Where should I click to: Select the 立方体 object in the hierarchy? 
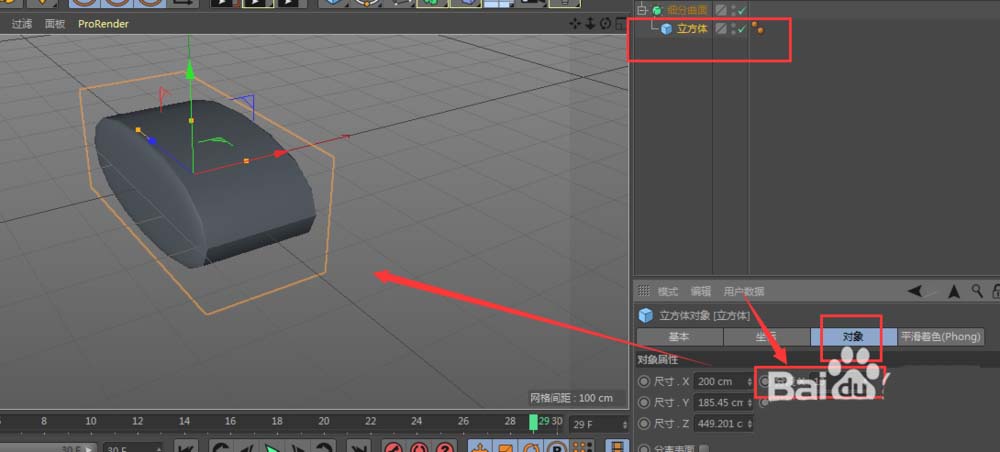click(x=692, y=29)
